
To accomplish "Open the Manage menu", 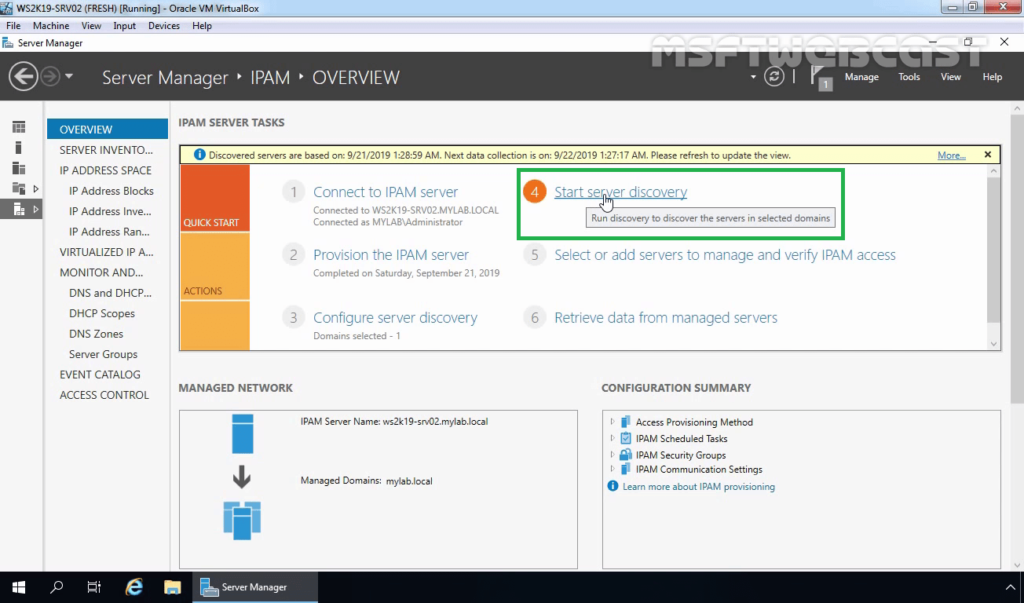I will [861, 76].
